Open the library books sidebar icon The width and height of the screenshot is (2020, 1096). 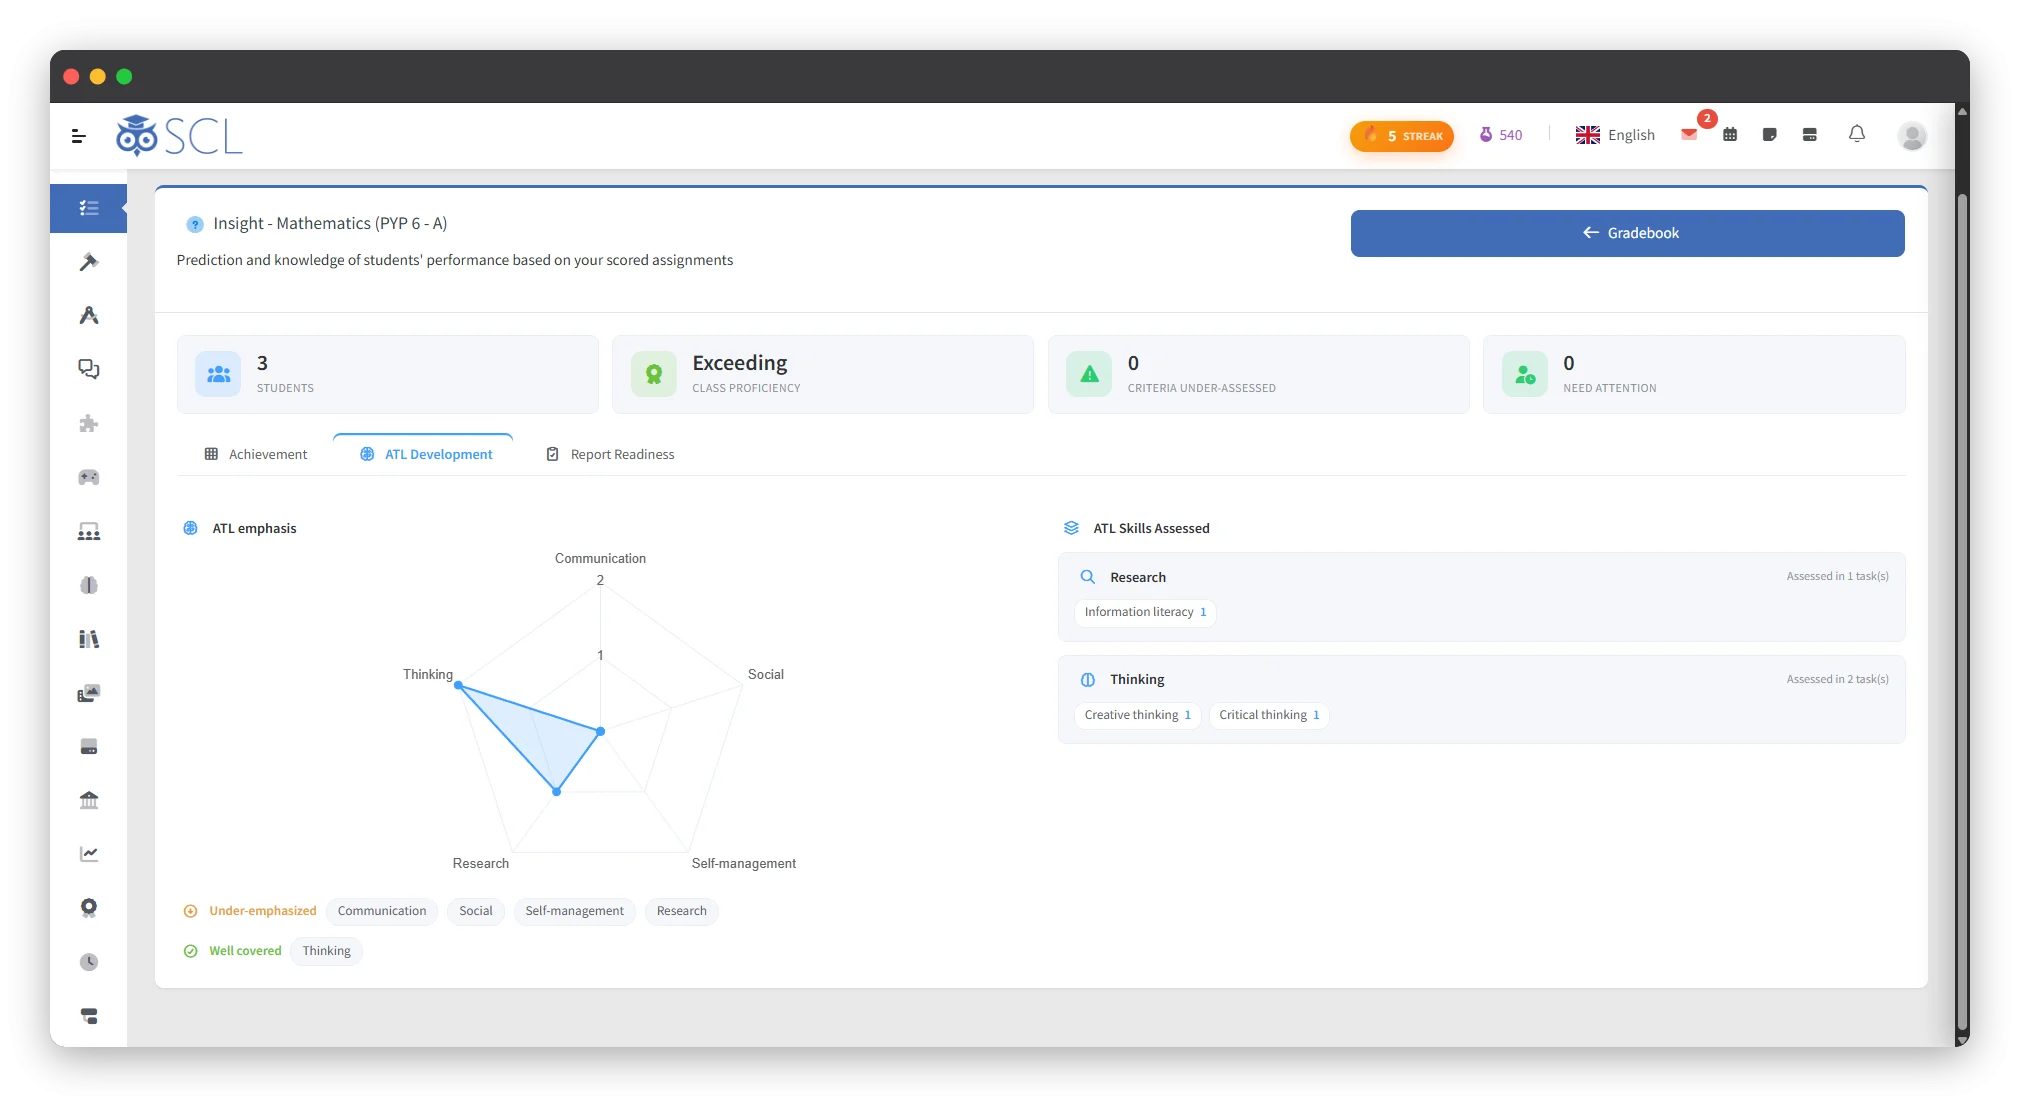pos(89,639)
